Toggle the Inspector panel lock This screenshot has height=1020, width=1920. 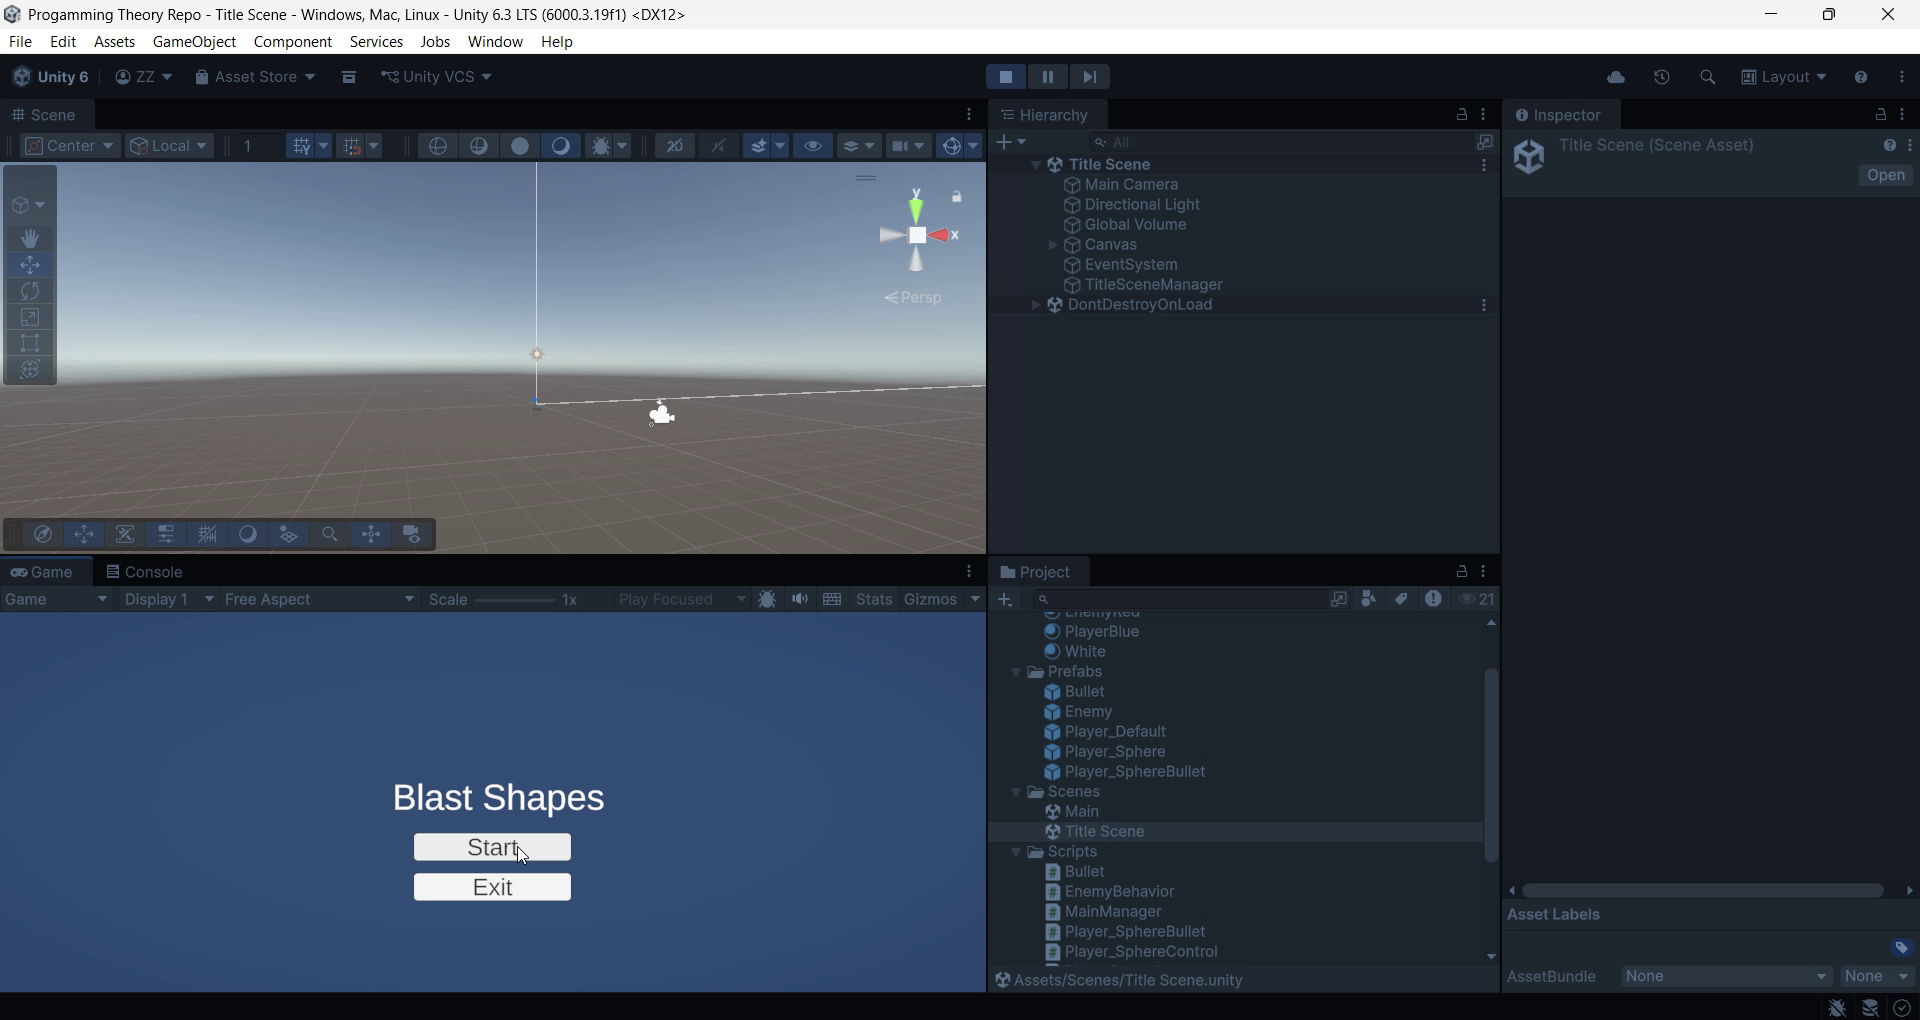click(x=1881, y=115)
